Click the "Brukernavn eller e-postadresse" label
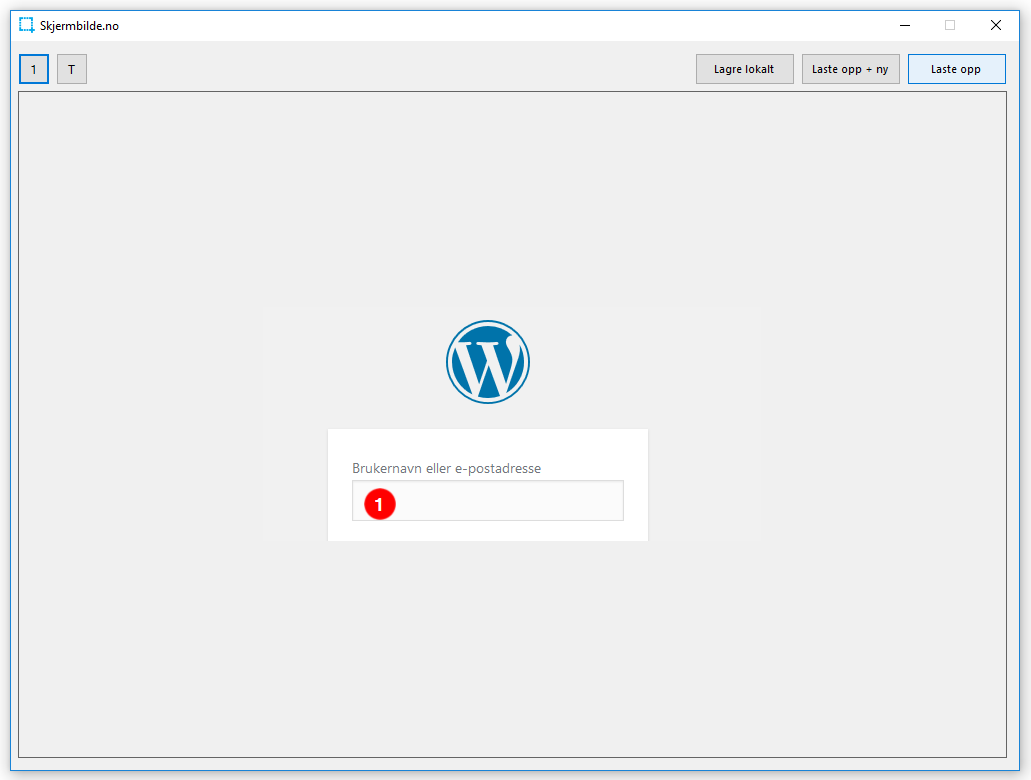Image resolution: width=1031 pixels, height=780 pixels. (x=446, y=468)
